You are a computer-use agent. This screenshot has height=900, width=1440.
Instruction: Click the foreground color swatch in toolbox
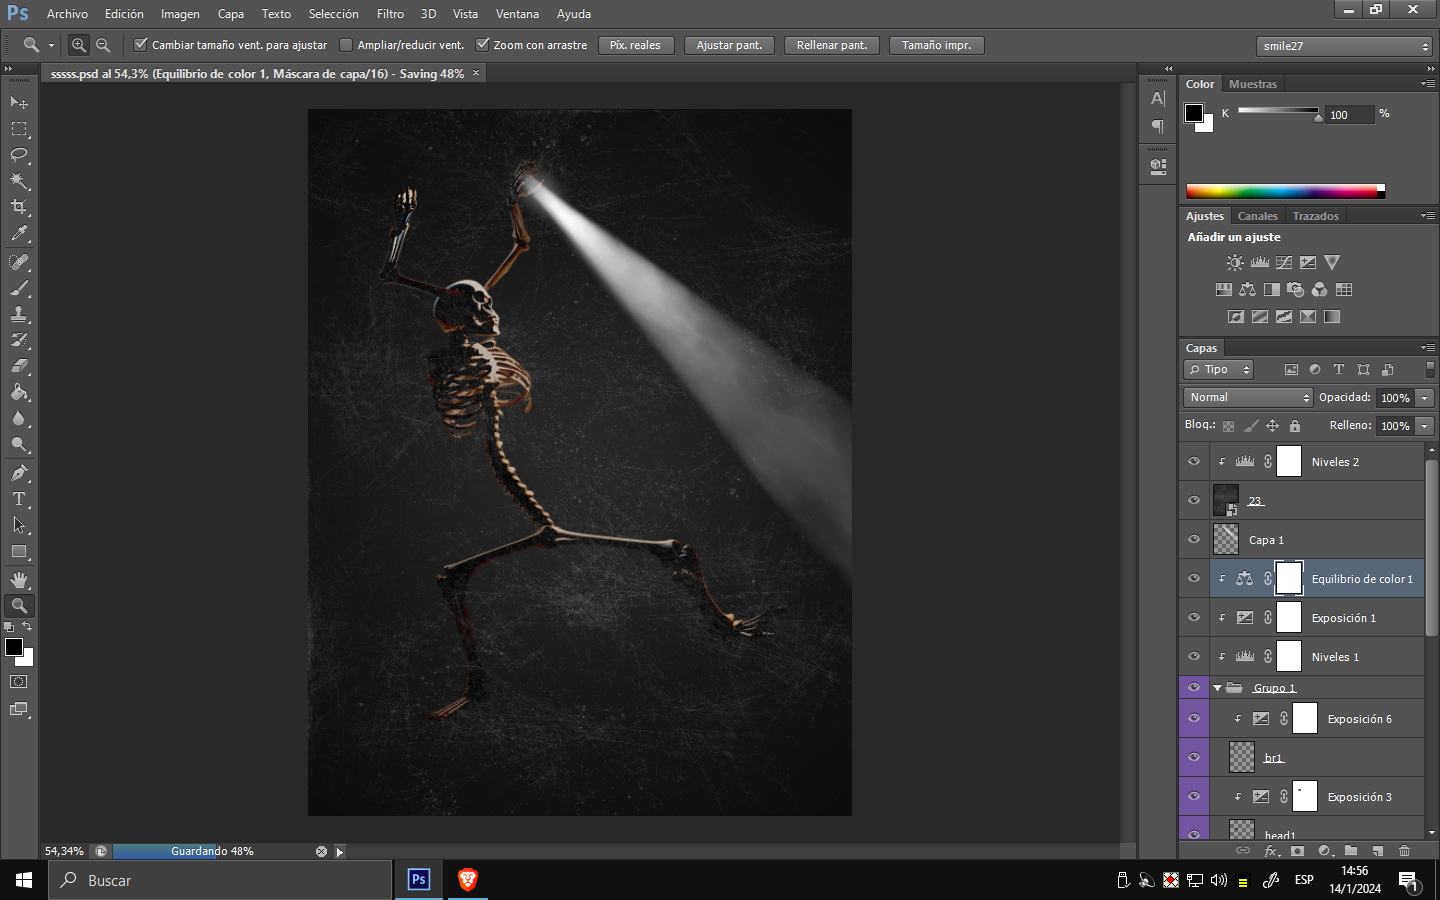click(14, 647)
